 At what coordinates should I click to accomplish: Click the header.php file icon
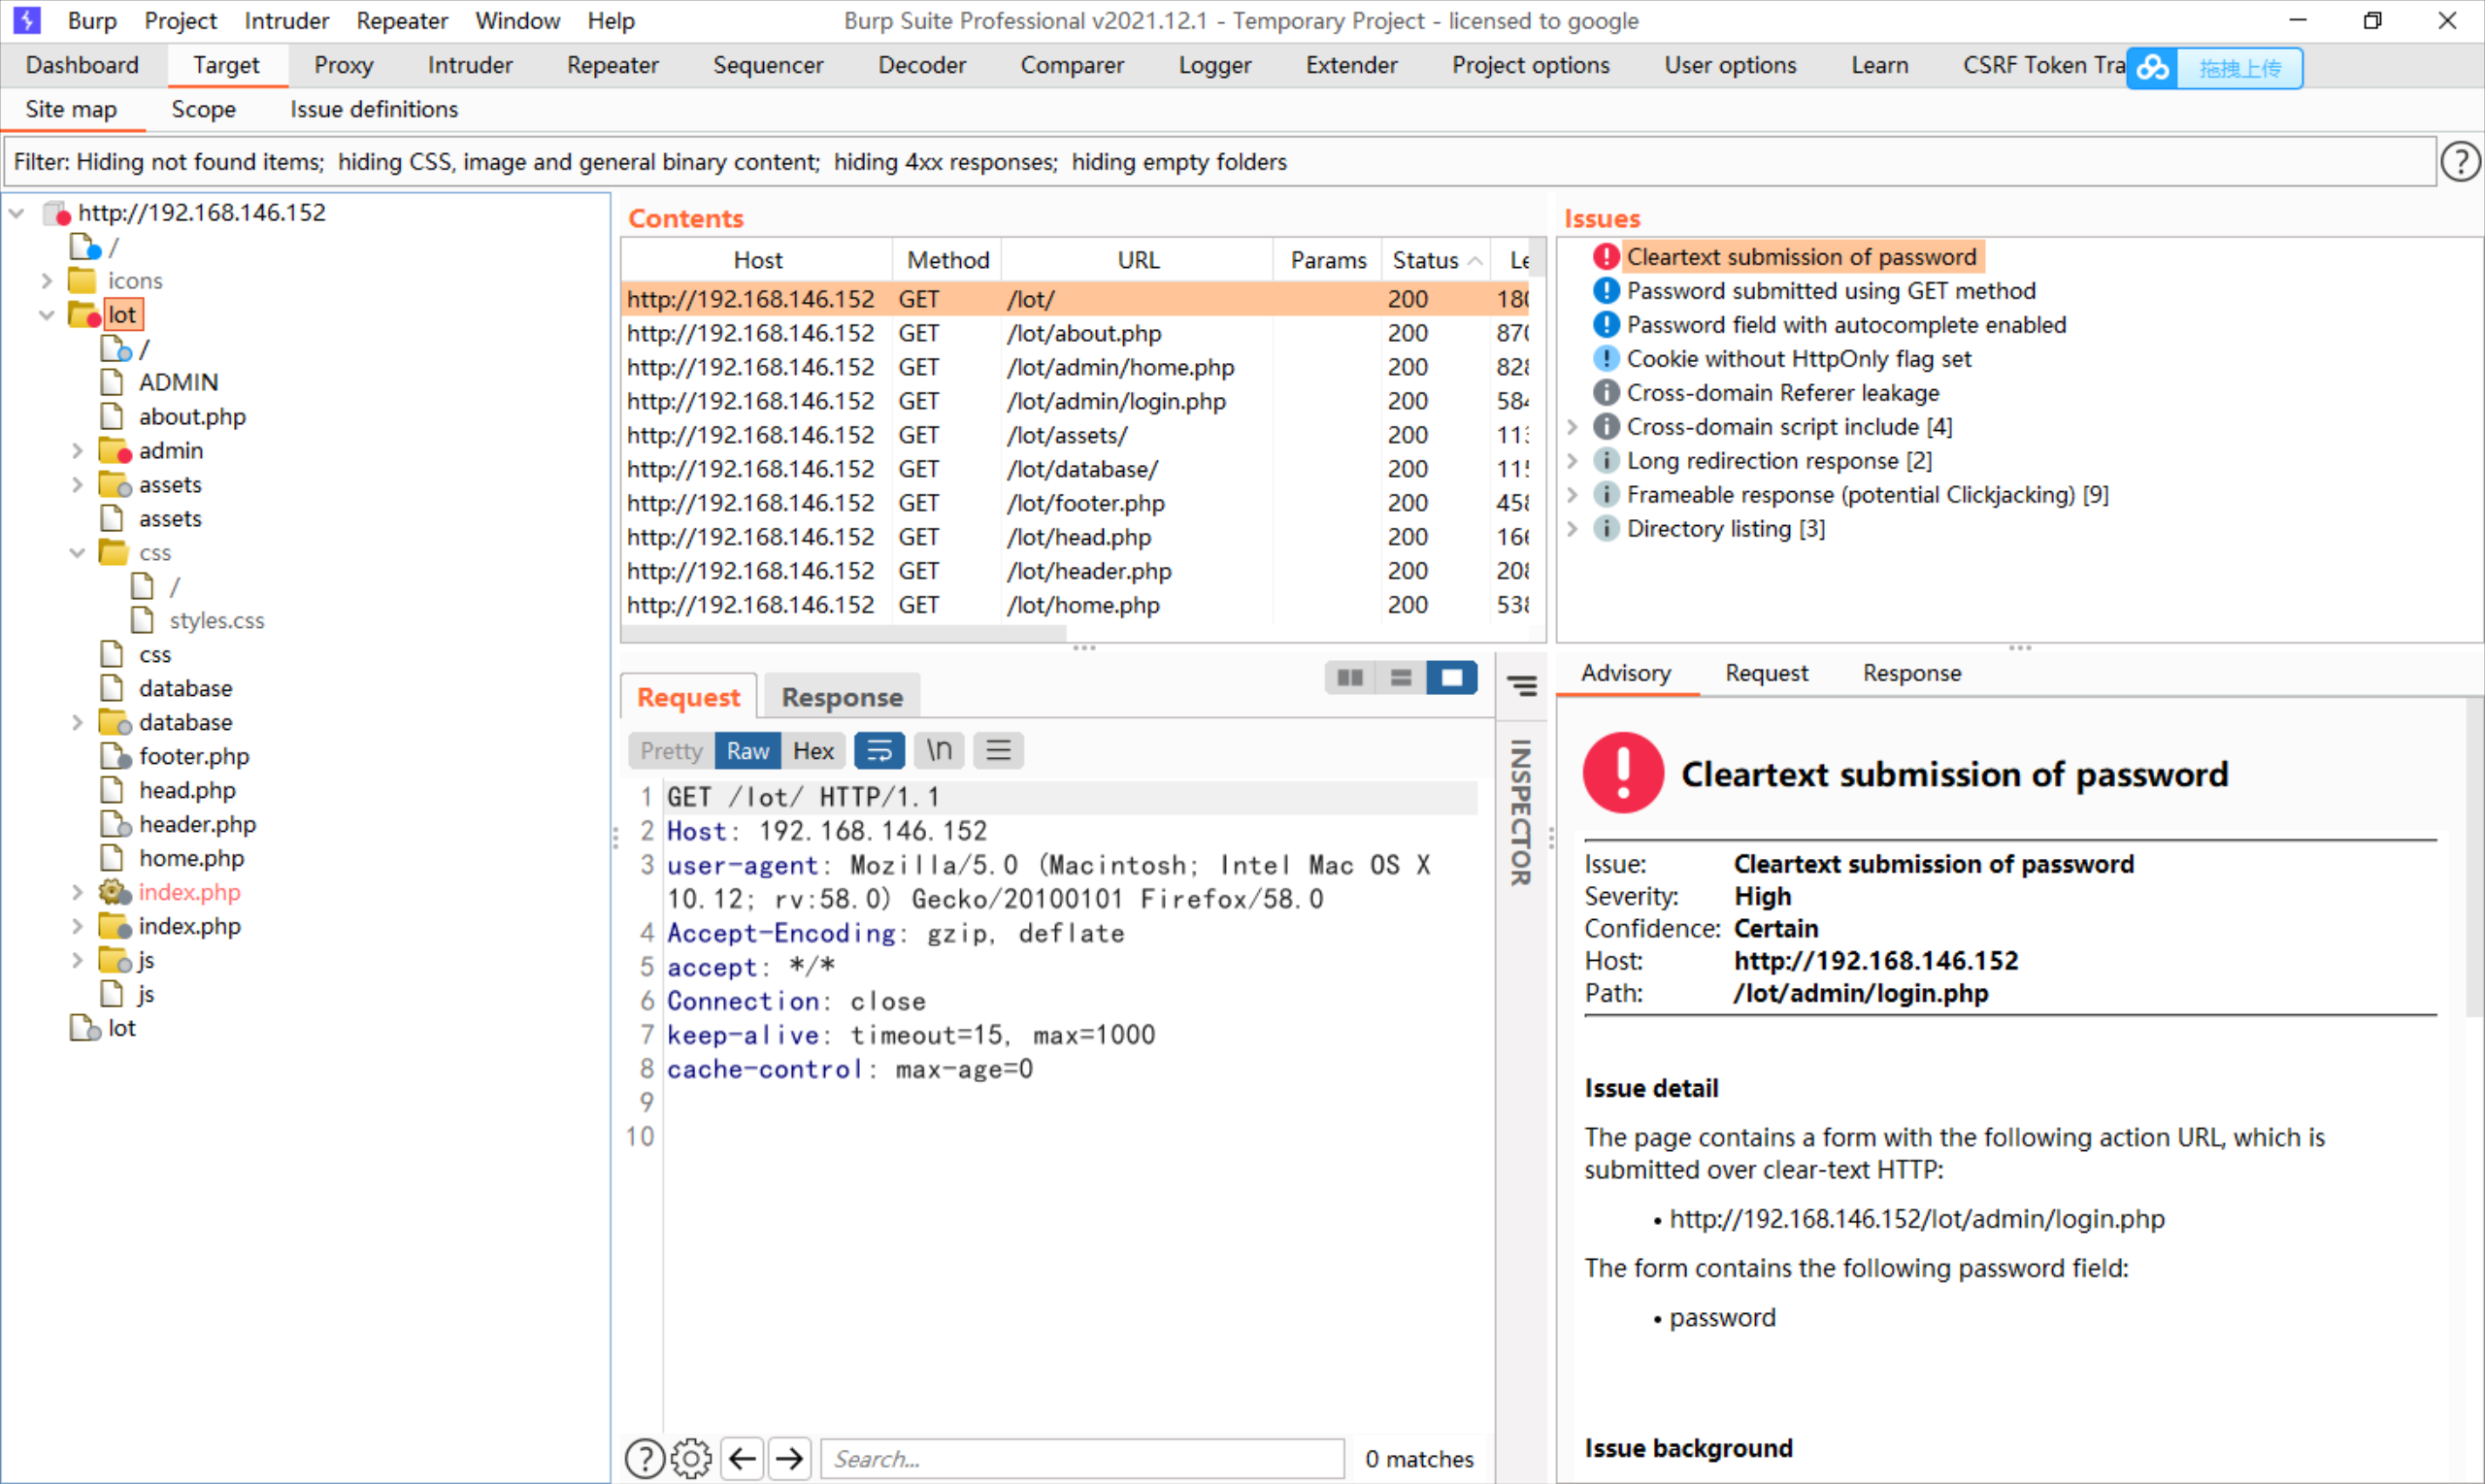click(x=115, y=824)
